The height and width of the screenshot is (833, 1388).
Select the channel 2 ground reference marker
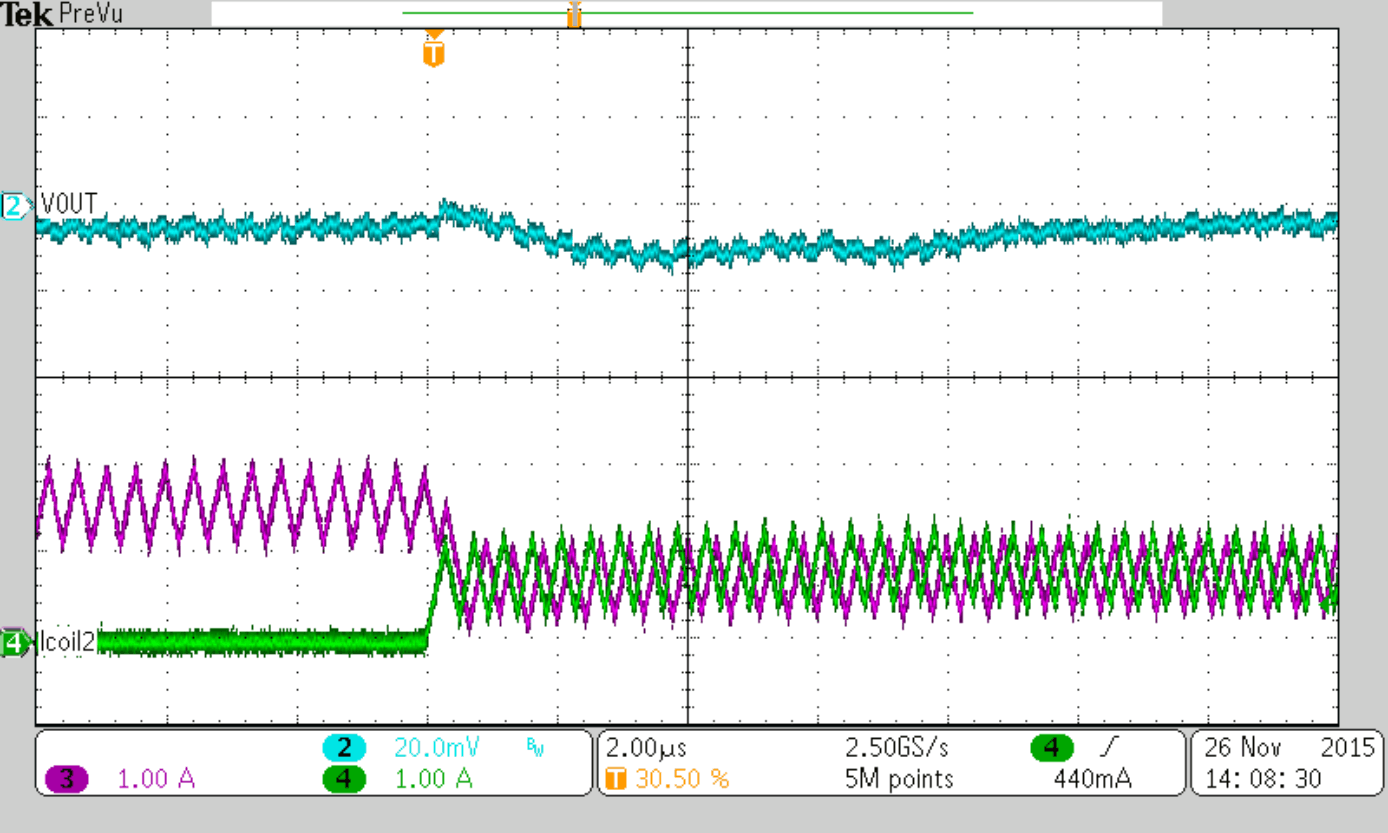(15, 206)
